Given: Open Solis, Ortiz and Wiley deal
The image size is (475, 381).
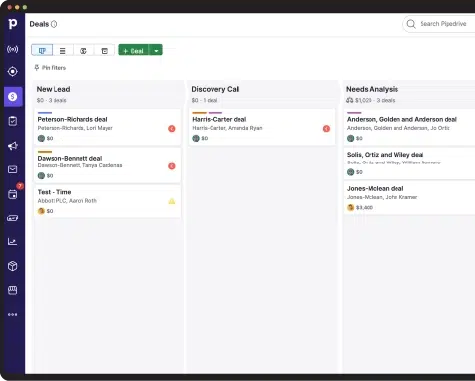Looking at the screenshot, I should [x=409, y=163].
